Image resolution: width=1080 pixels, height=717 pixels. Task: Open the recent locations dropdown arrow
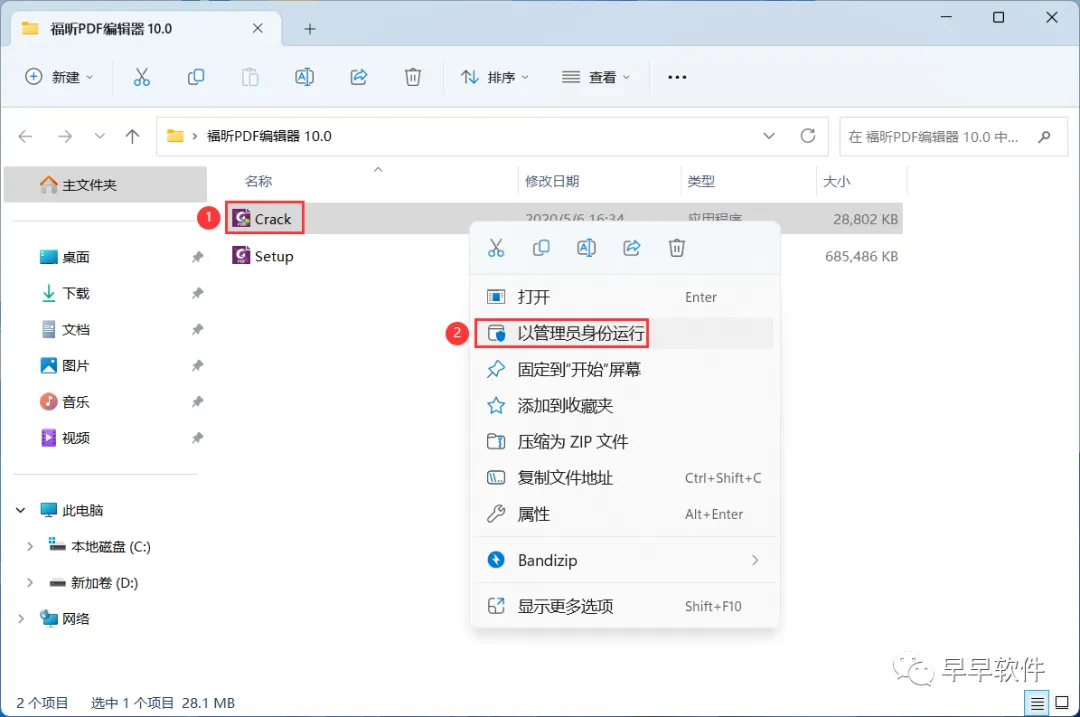coord(100,136)
